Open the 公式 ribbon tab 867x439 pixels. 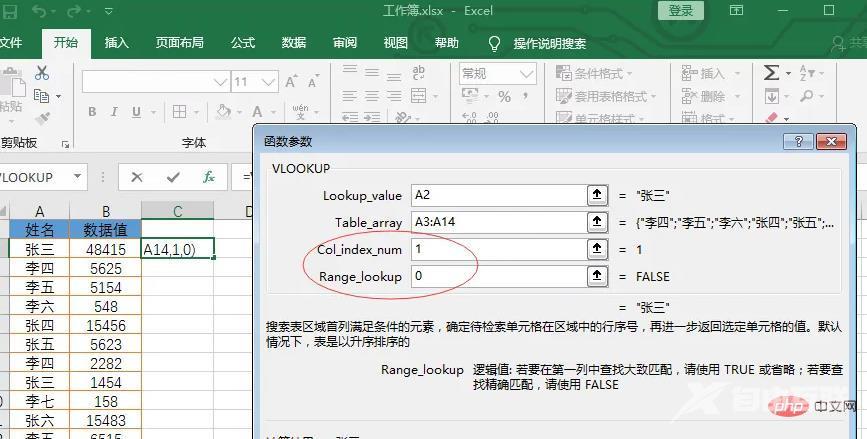(243, 43)
